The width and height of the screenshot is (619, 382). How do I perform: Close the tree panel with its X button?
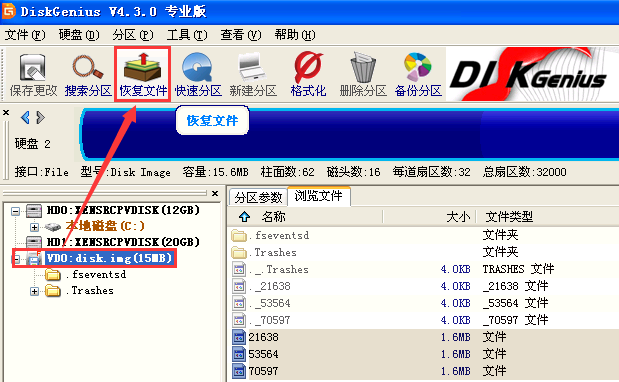[215, 193]
